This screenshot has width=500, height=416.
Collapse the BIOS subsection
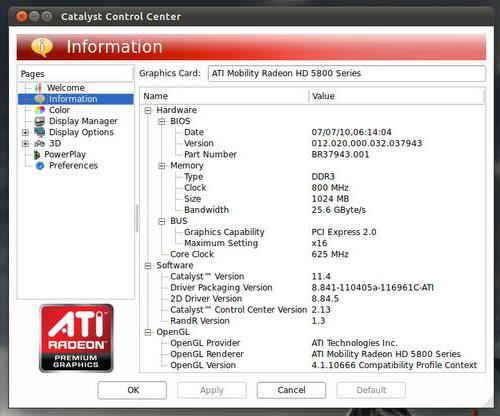coord(162,121)
